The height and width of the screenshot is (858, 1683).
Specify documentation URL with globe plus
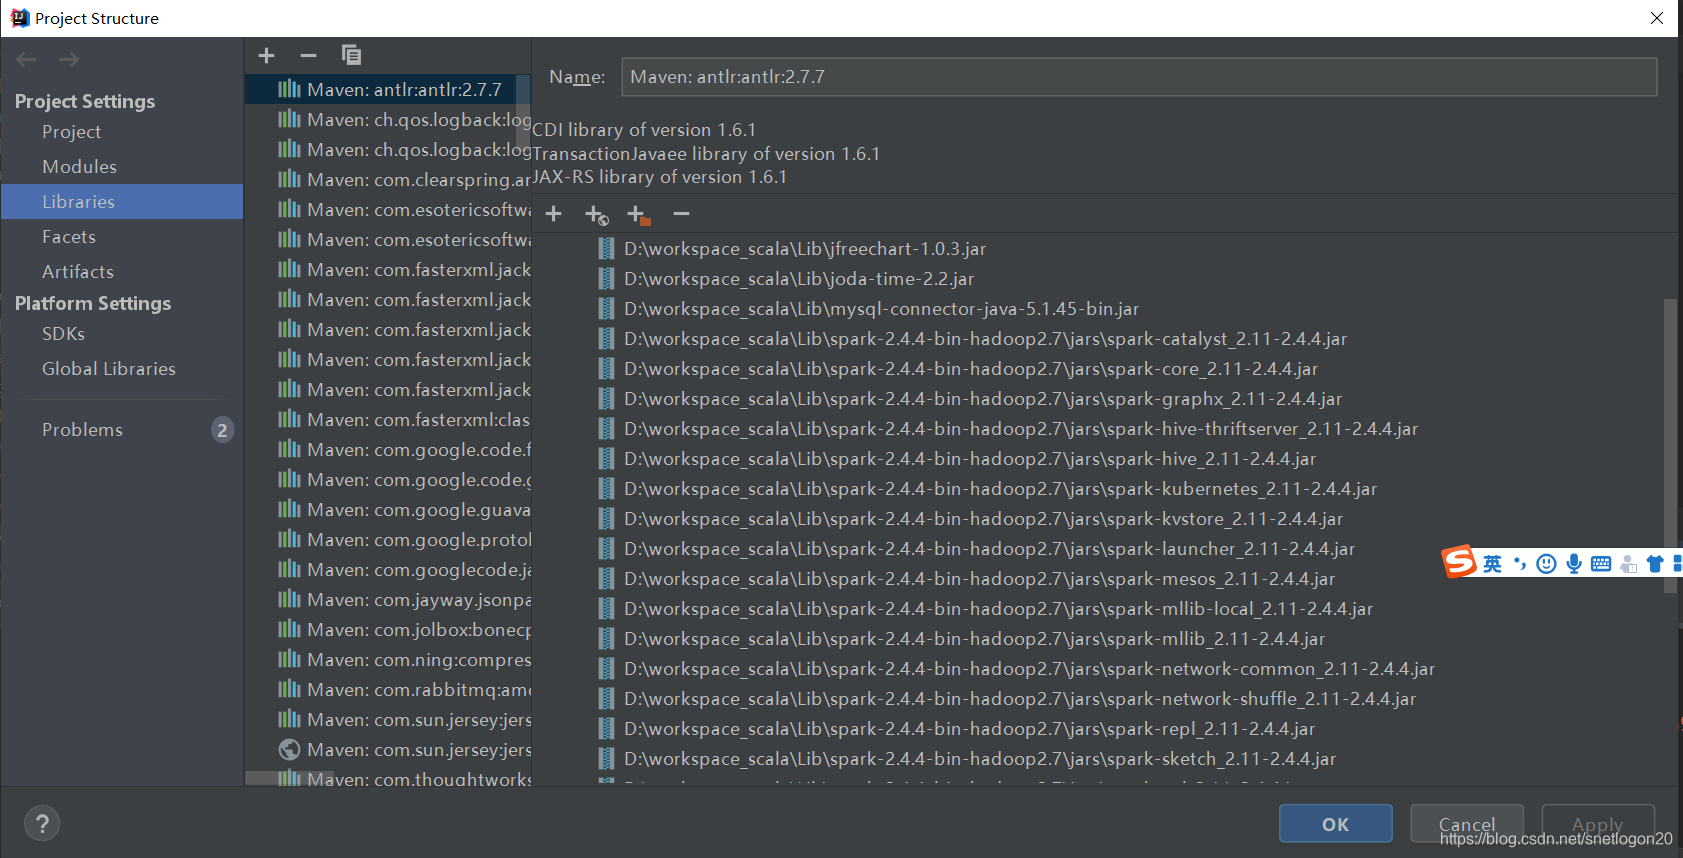[596, 215]
